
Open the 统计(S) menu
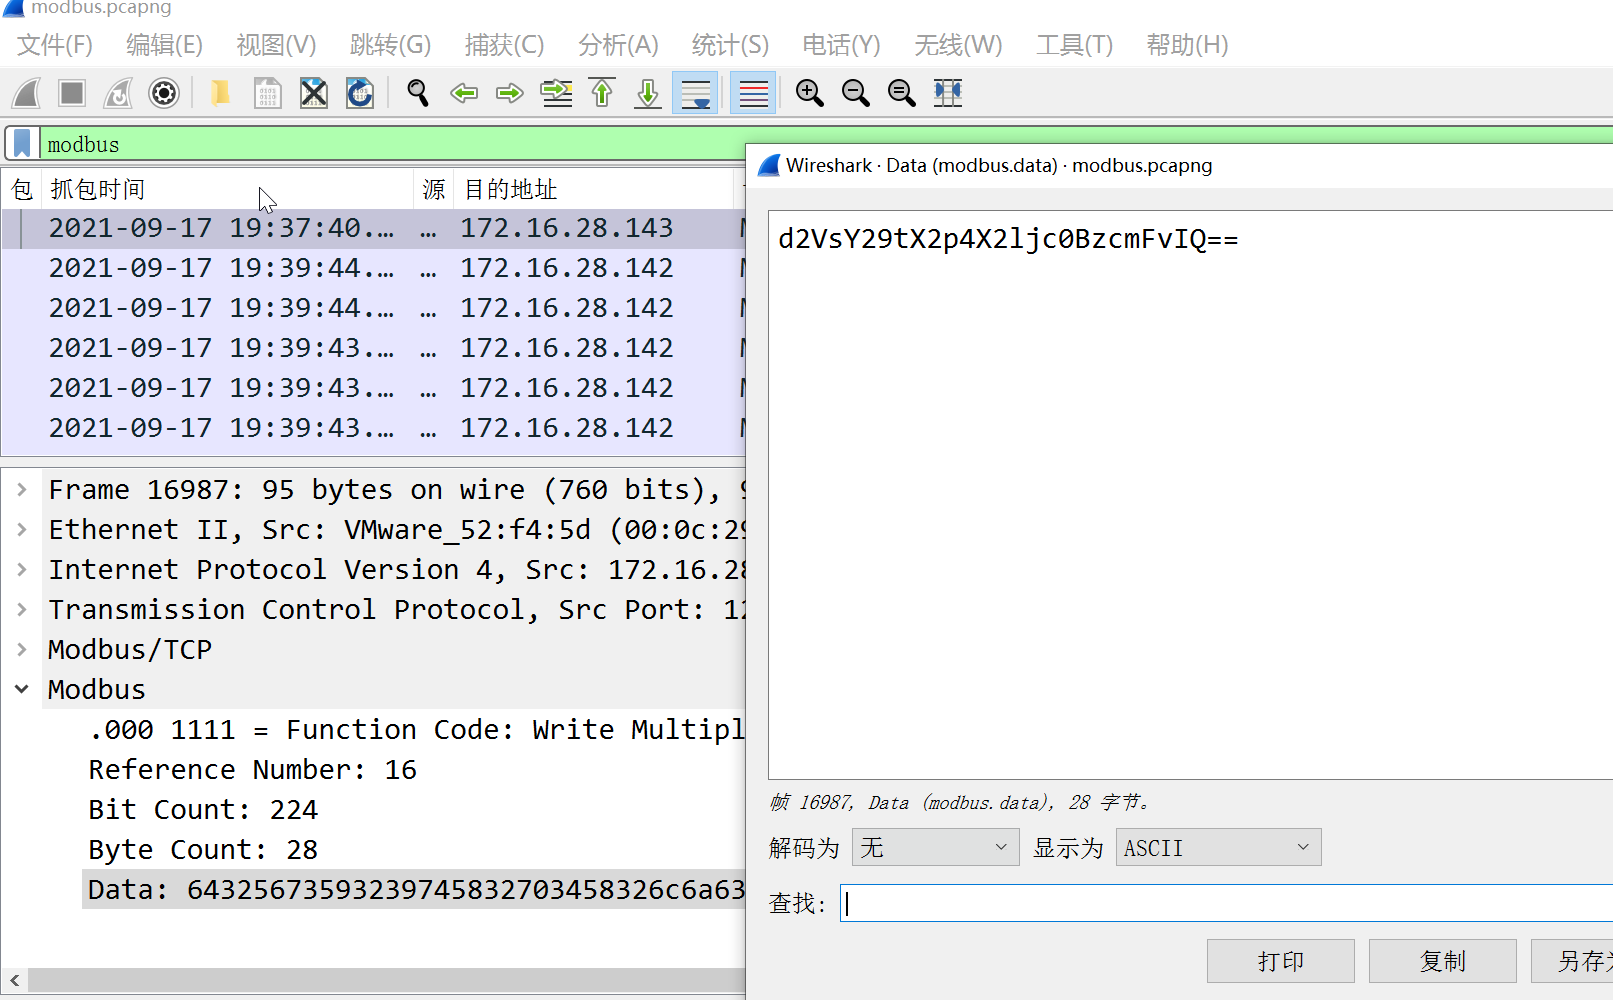(x=730, y=45)
